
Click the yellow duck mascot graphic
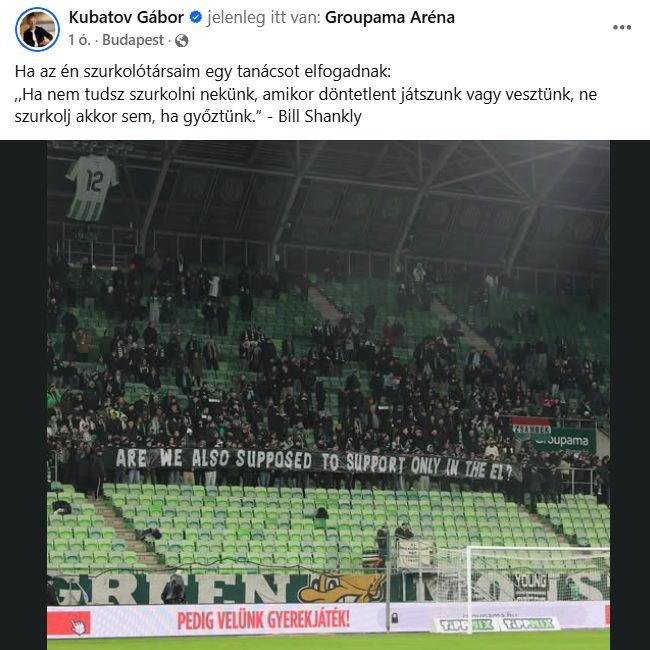tap(341, 587)
